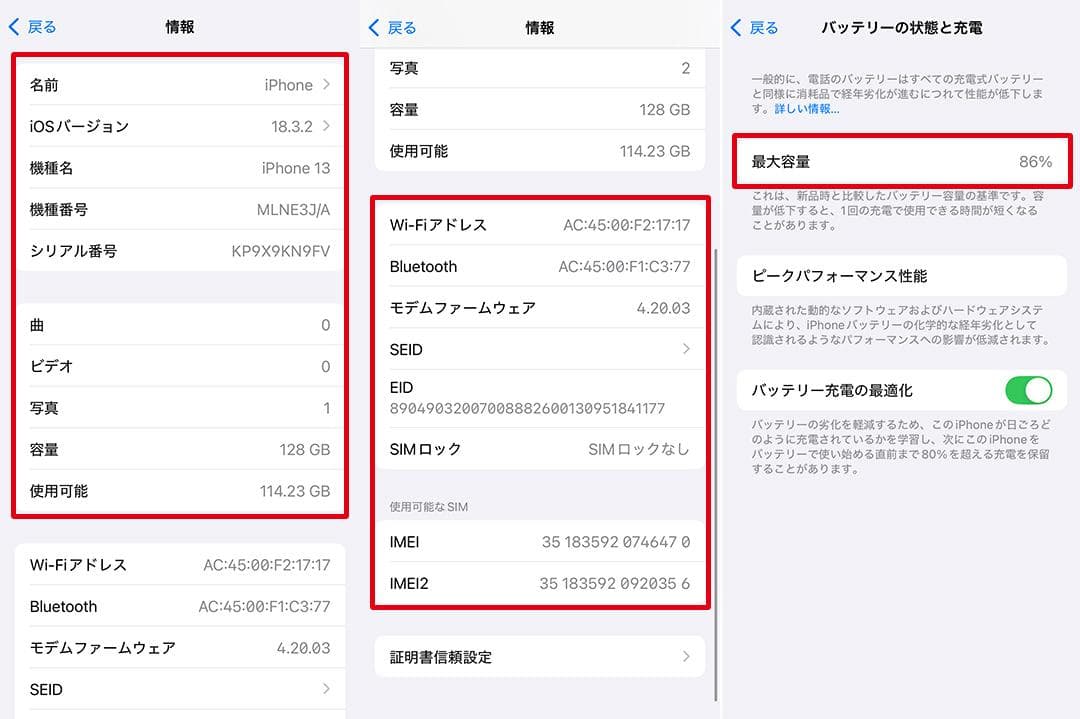Select Wi-Fiアドレス row in the middle screen
This screenshot has height=719, width=1080.
(x=540, y=225)
